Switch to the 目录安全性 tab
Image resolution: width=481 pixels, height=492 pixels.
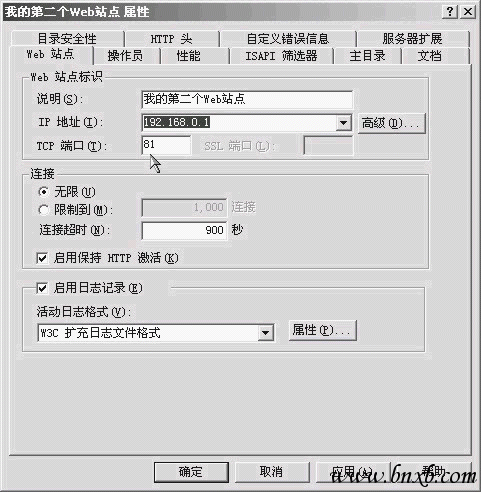(x=67, y=39)
